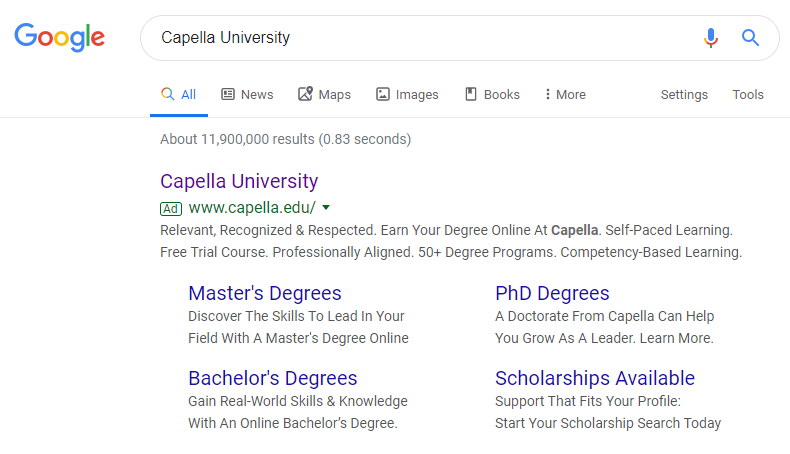Click text 'Field With A Master's Degree Online'
Screen dimensions: 790x454
pyautogui.click(x=298, y=338)
